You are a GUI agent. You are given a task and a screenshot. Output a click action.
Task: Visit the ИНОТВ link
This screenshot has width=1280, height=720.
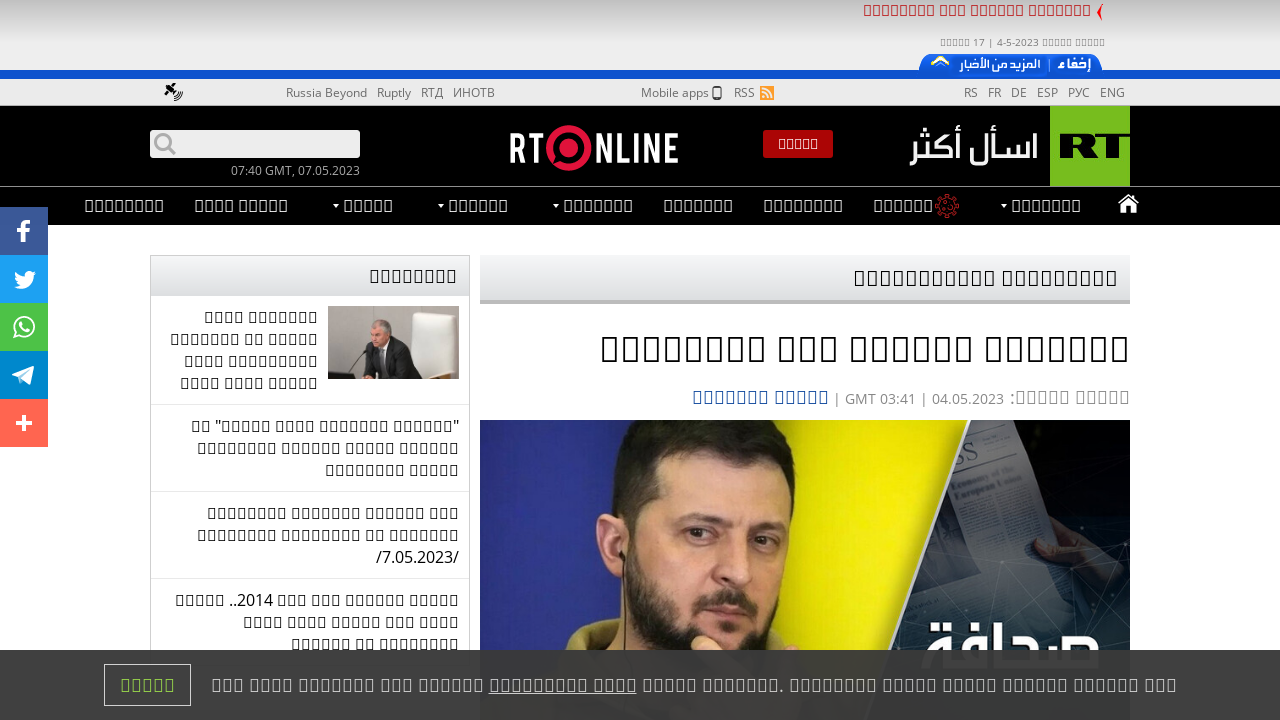coord(474,93)
